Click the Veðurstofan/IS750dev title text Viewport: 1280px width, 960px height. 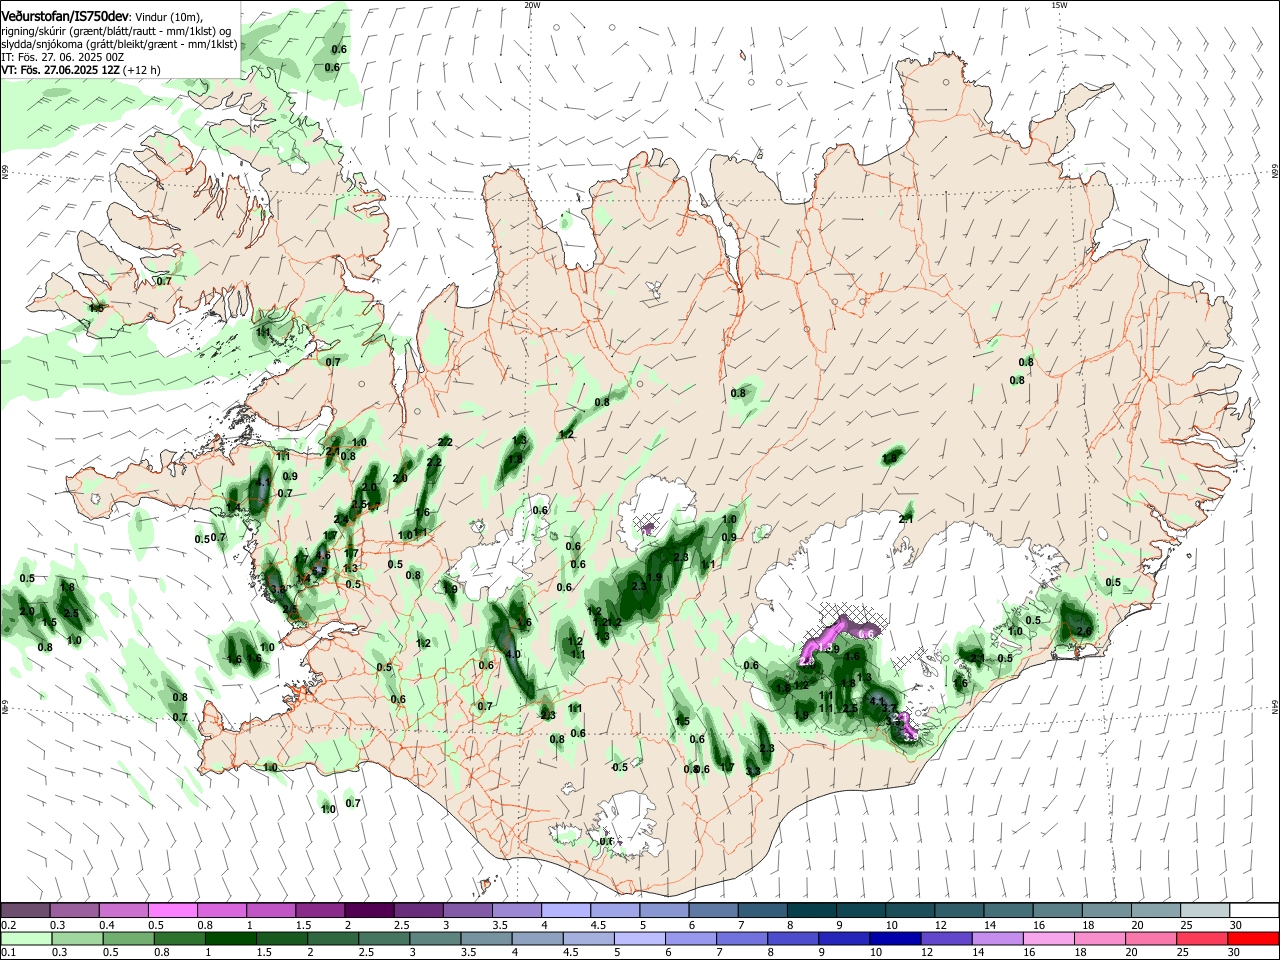point(65,17)
